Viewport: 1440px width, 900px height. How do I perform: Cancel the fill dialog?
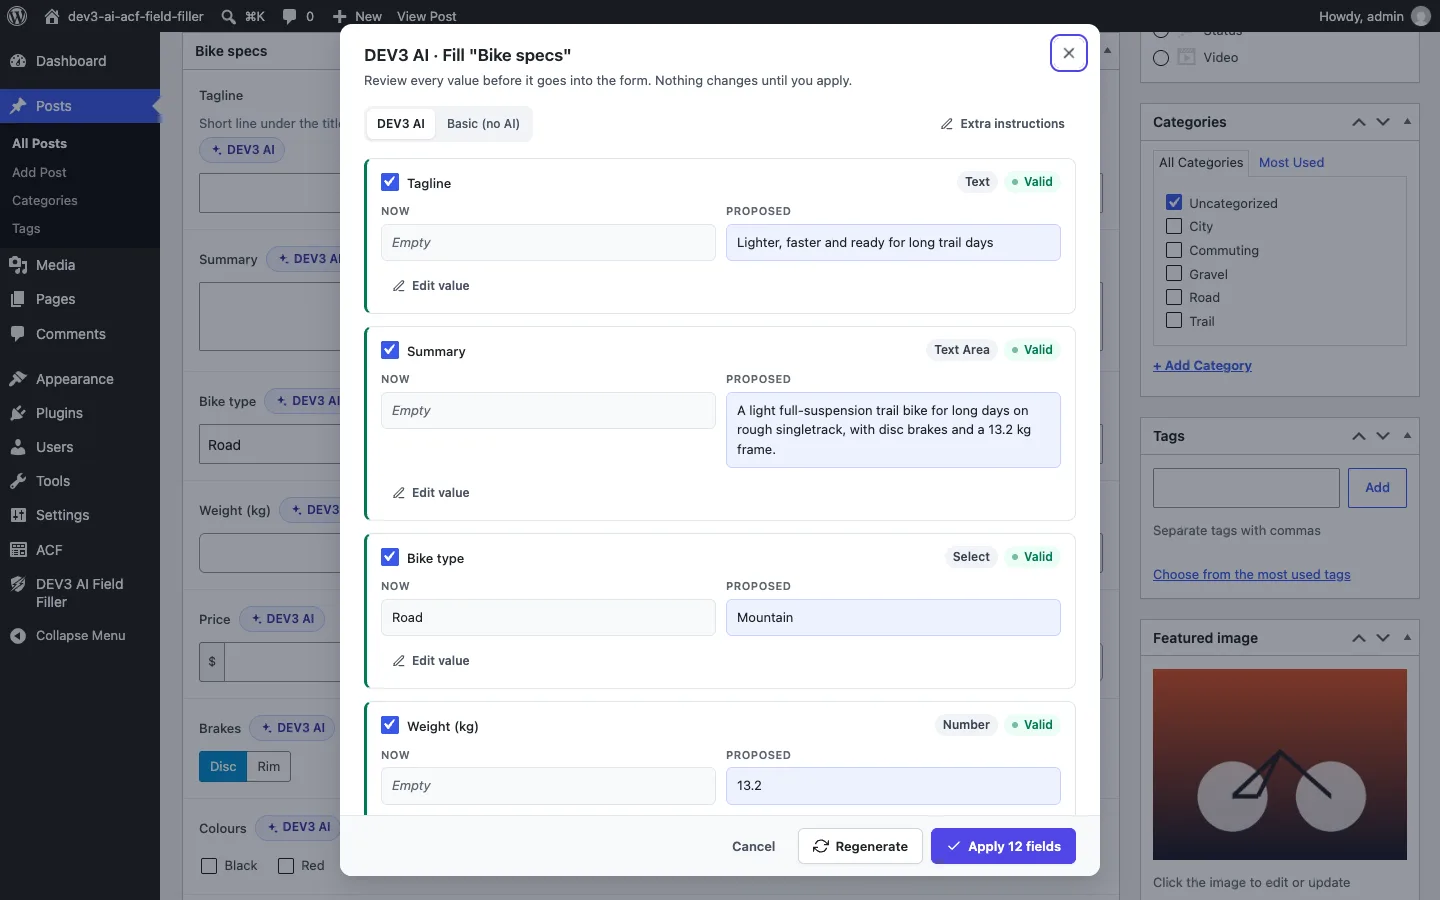coord(753,846)
